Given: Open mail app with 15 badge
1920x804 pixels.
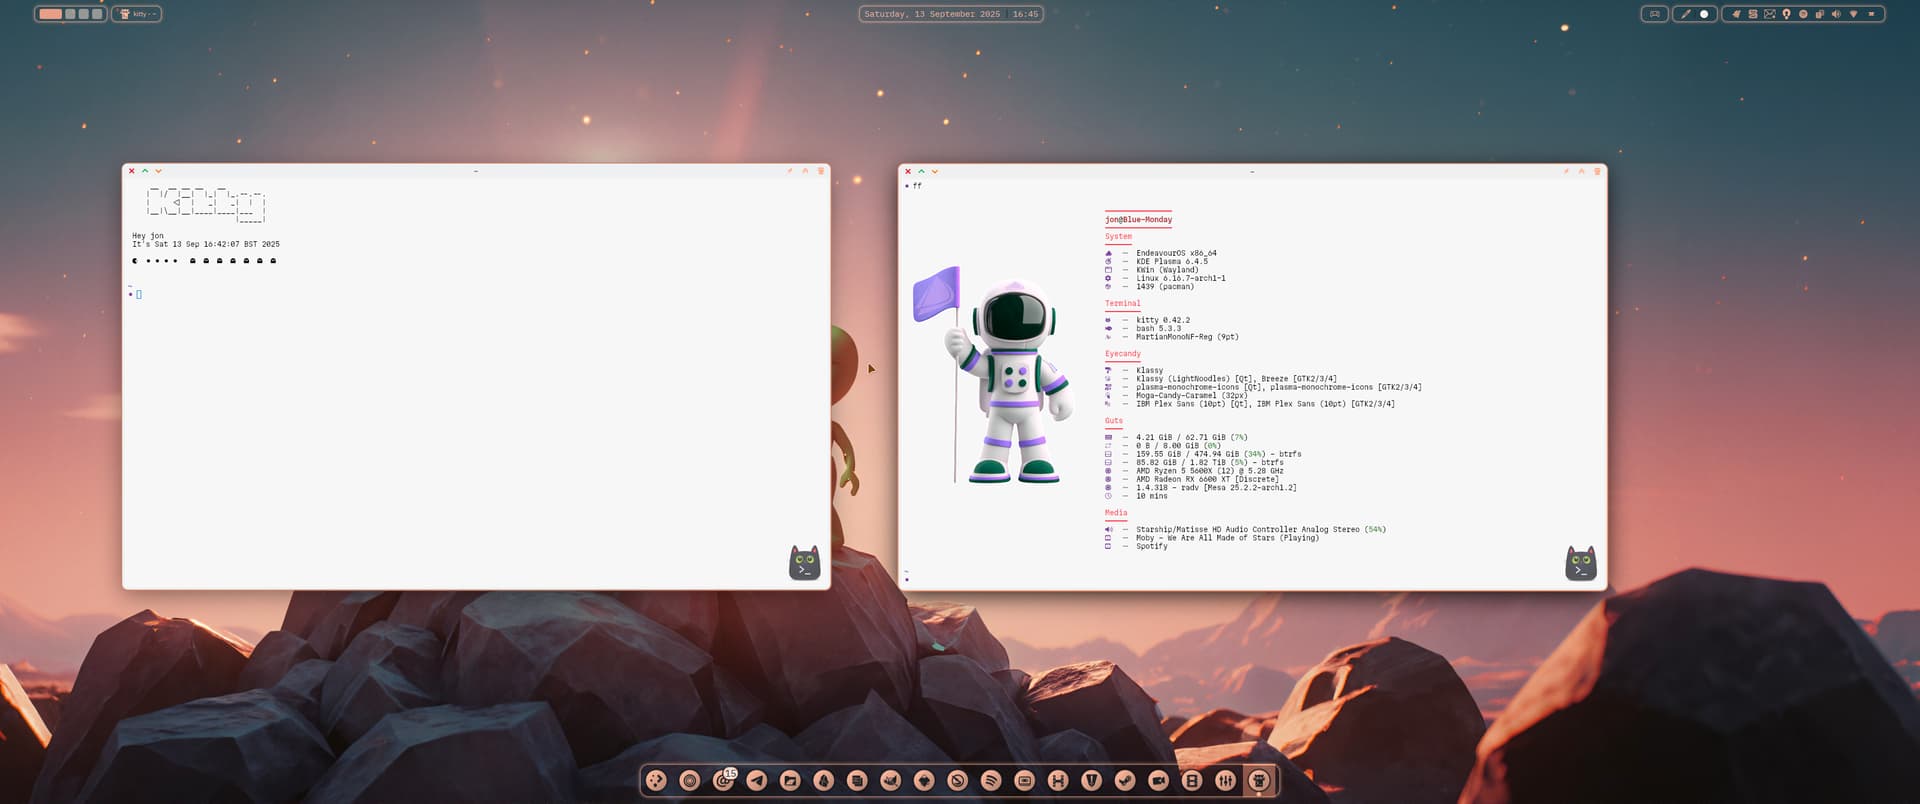Looking at the screenshot, I should [723, 781].
